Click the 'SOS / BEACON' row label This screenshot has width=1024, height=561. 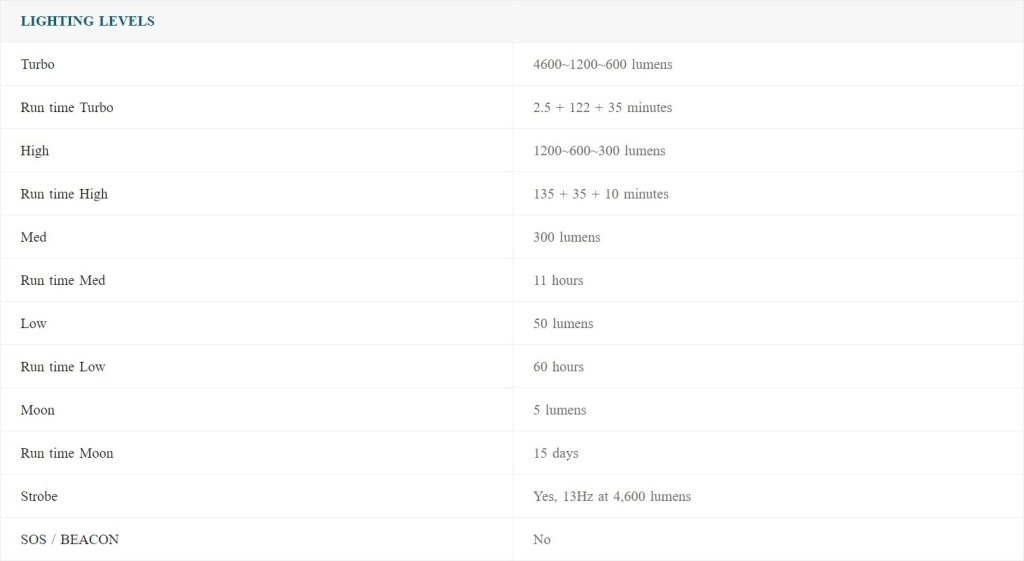tap(70, 539)
